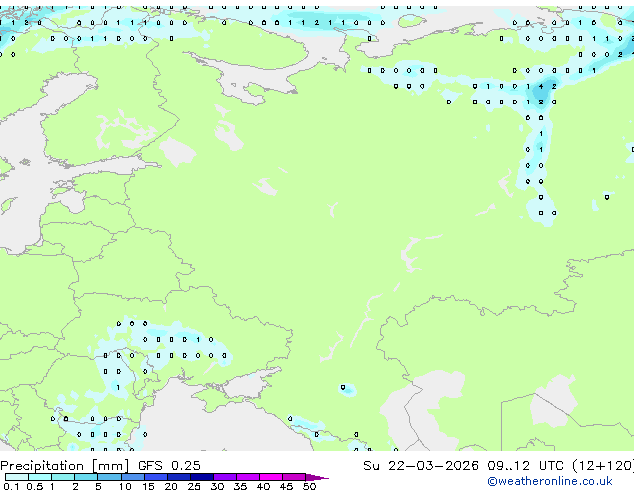This screenshot has width=634, height=490.
Task: Click the legend tick label "25"
Action: click(x=194, y=486)
